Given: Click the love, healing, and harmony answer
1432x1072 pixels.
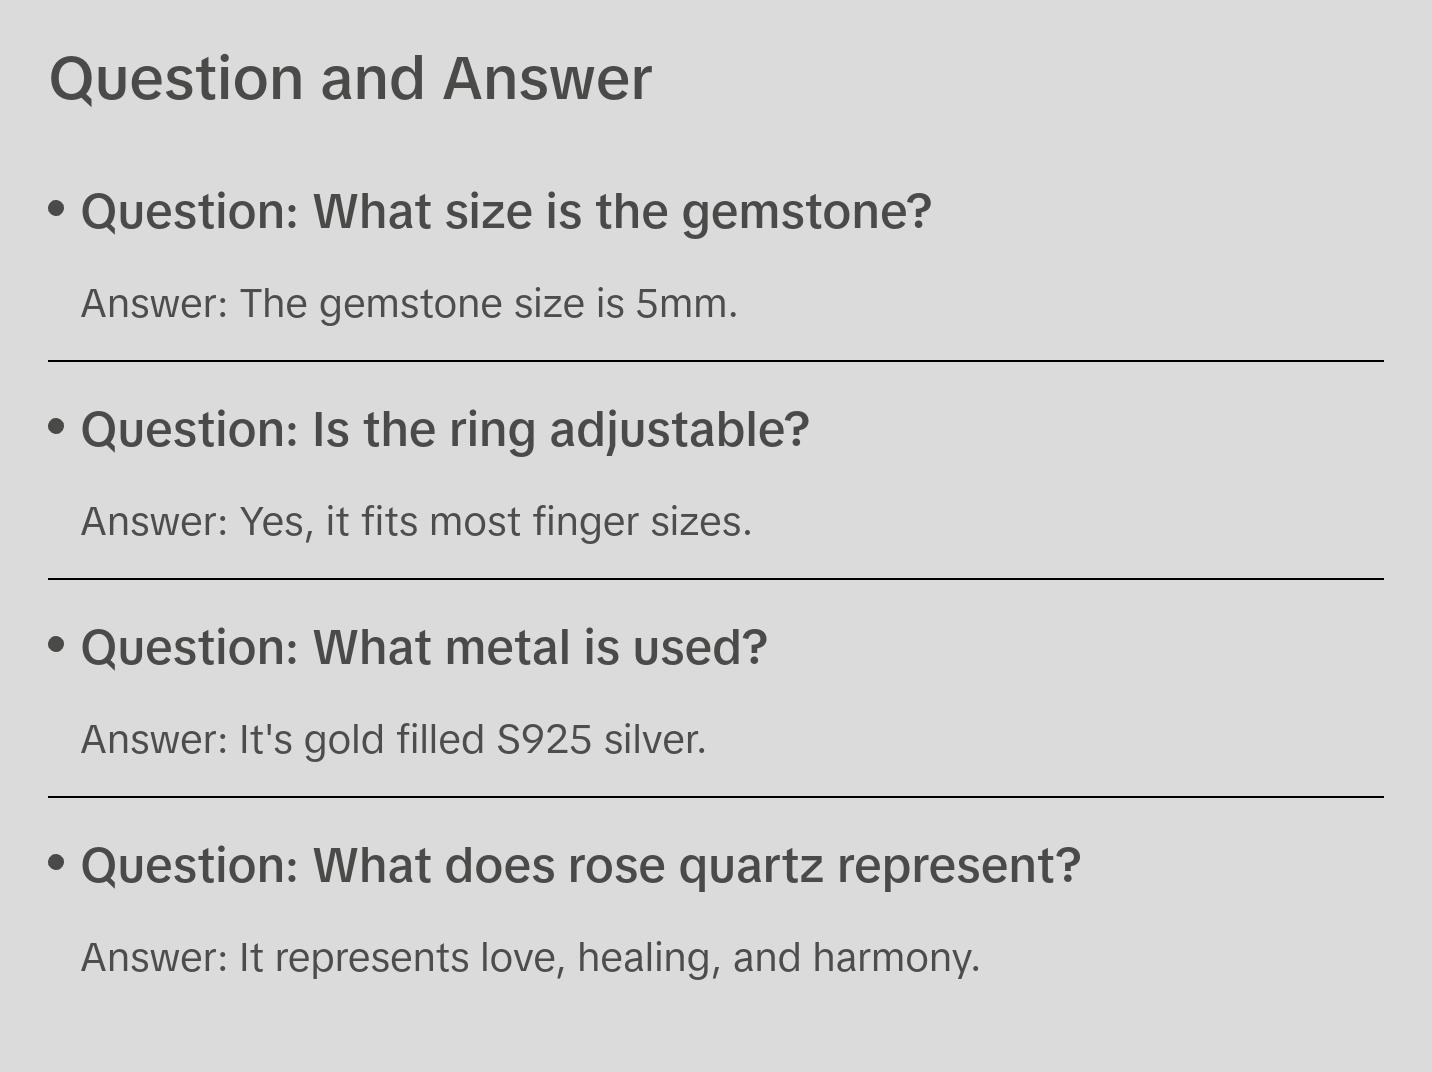Looking at the screenshot, I should pyautogui.click(x=530, y=958).
